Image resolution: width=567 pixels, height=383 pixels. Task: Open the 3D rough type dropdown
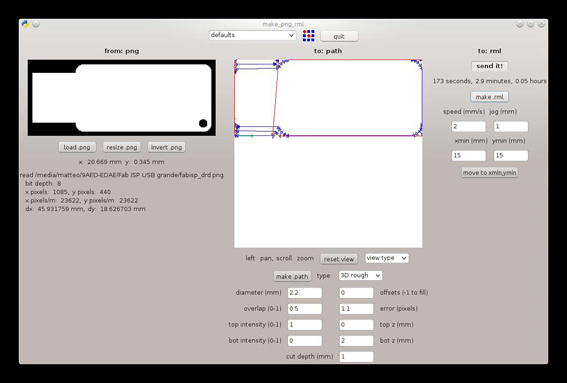pos(360,276)
